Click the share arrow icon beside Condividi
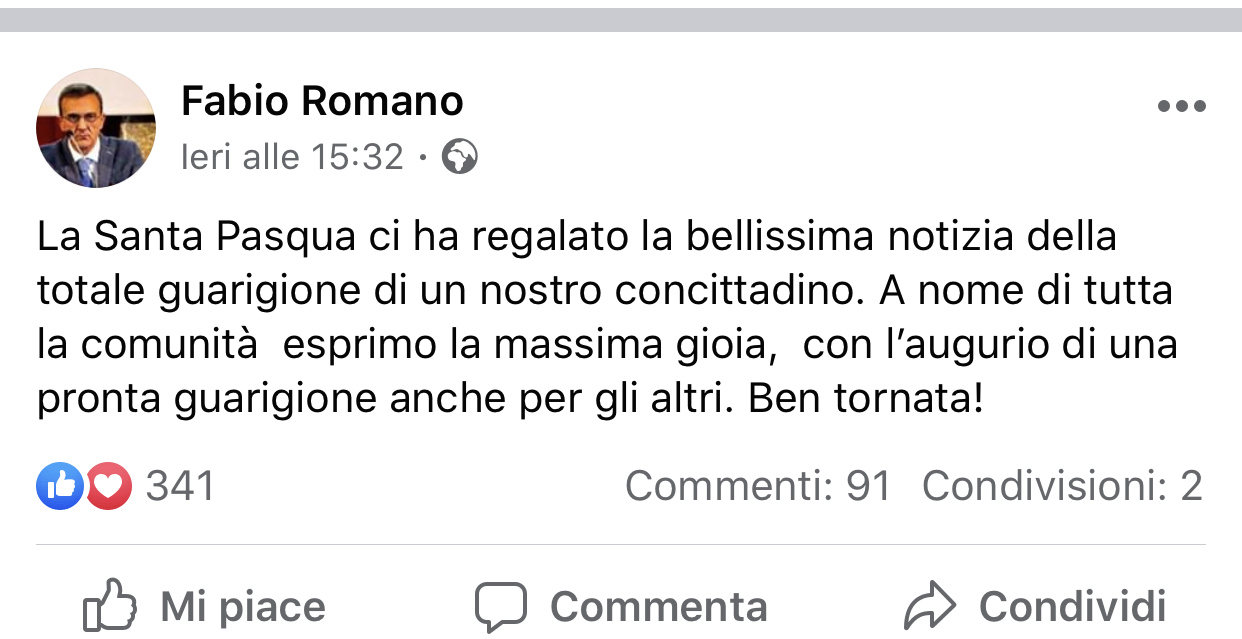 [929, 606]
